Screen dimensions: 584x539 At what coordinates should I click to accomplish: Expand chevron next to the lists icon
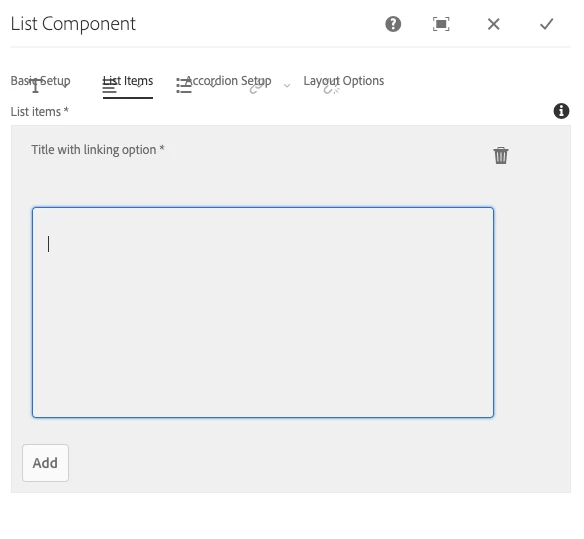point(213,86)
